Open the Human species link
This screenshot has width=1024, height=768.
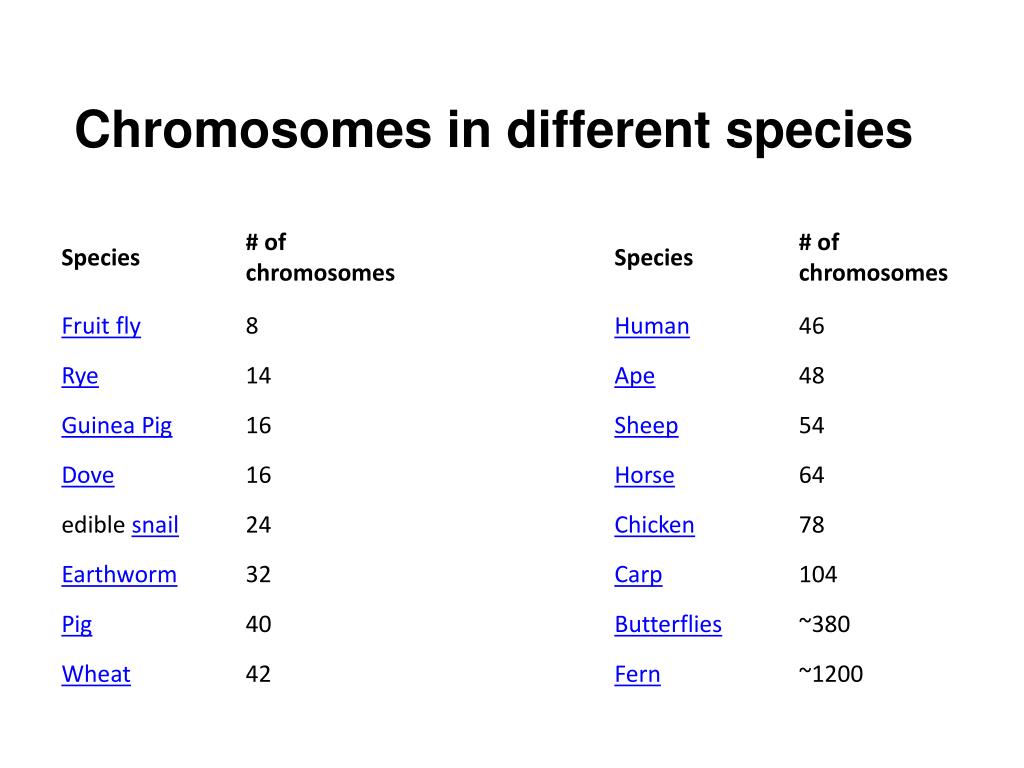652,326
